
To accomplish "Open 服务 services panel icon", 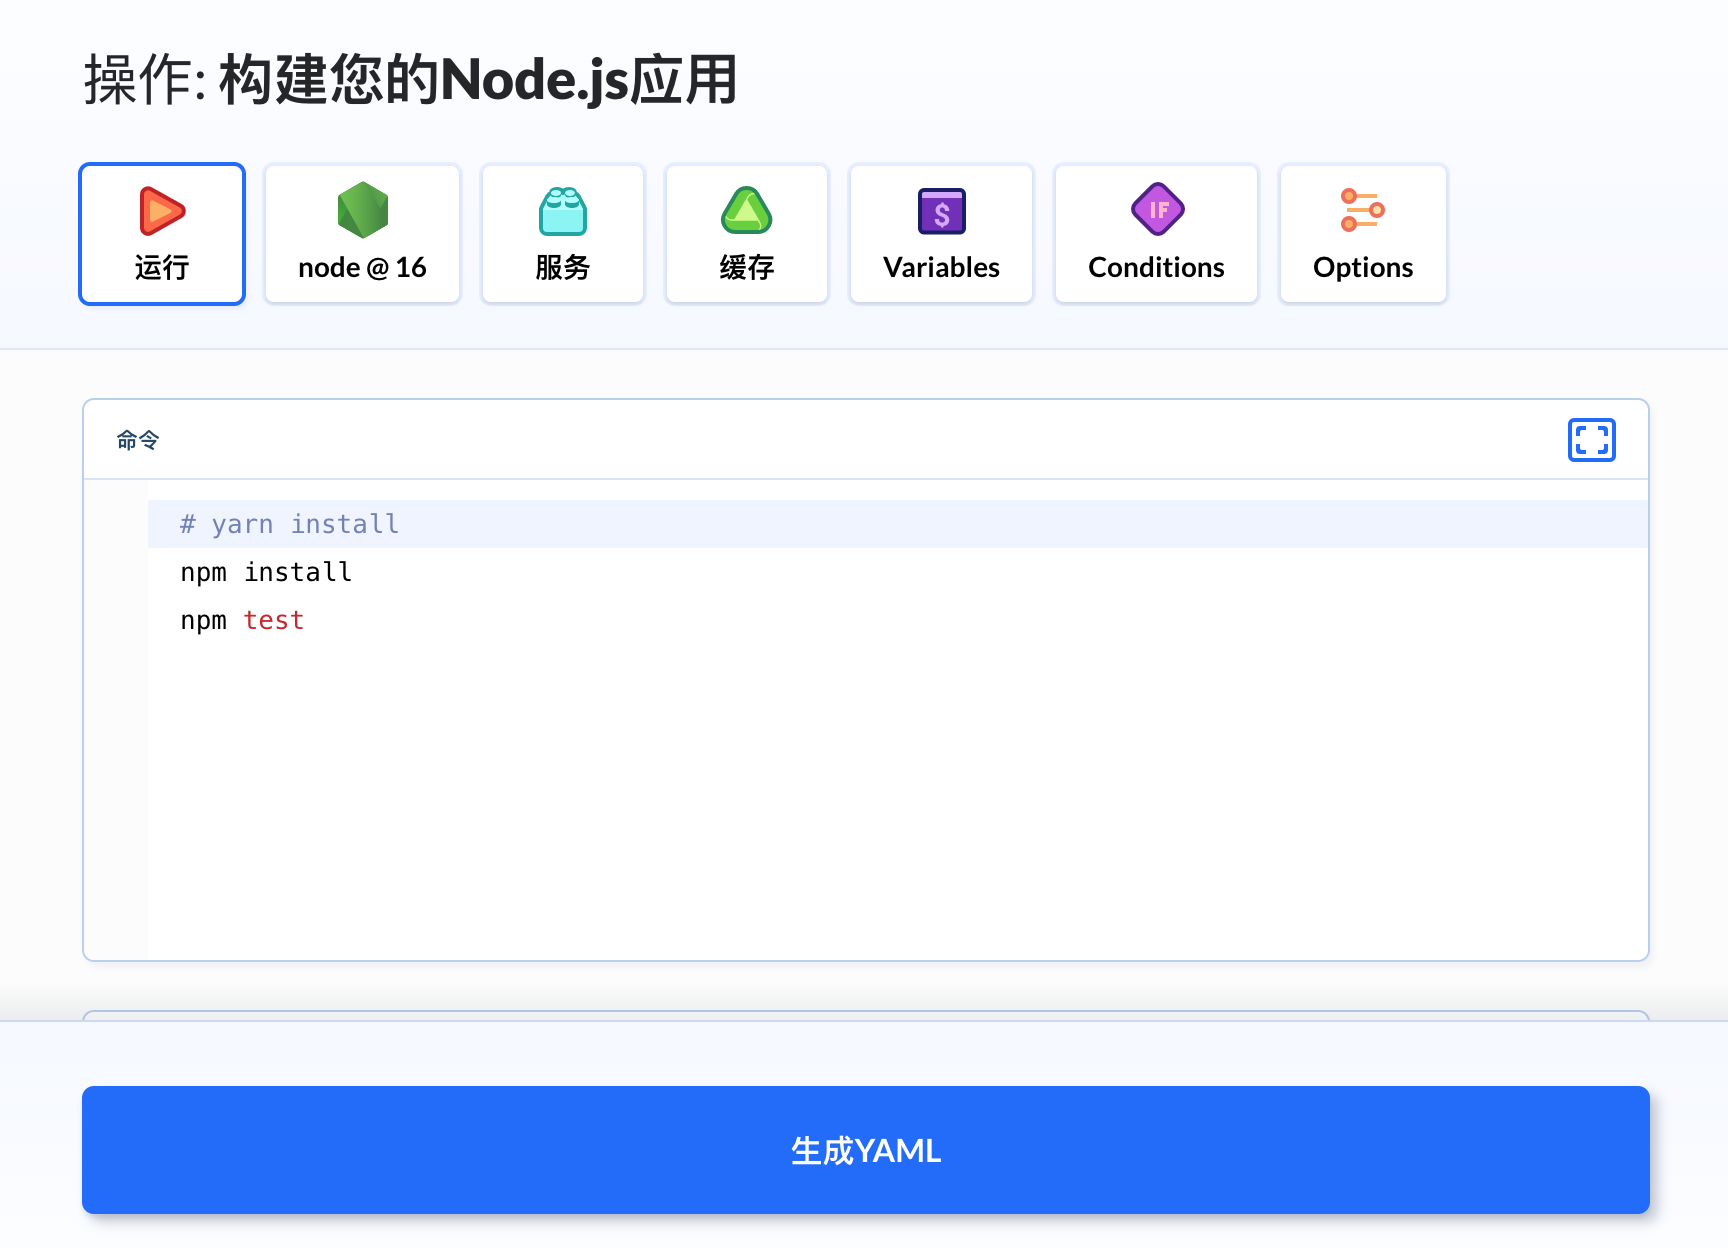I will click(x=562, y=211).
